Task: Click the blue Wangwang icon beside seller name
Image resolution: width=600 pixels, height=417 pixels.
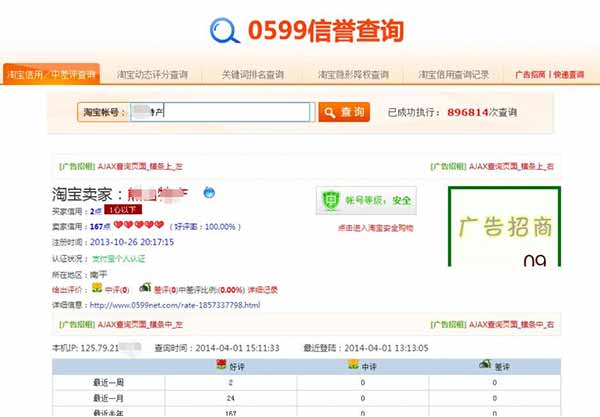Action: [x=209, y=192]
